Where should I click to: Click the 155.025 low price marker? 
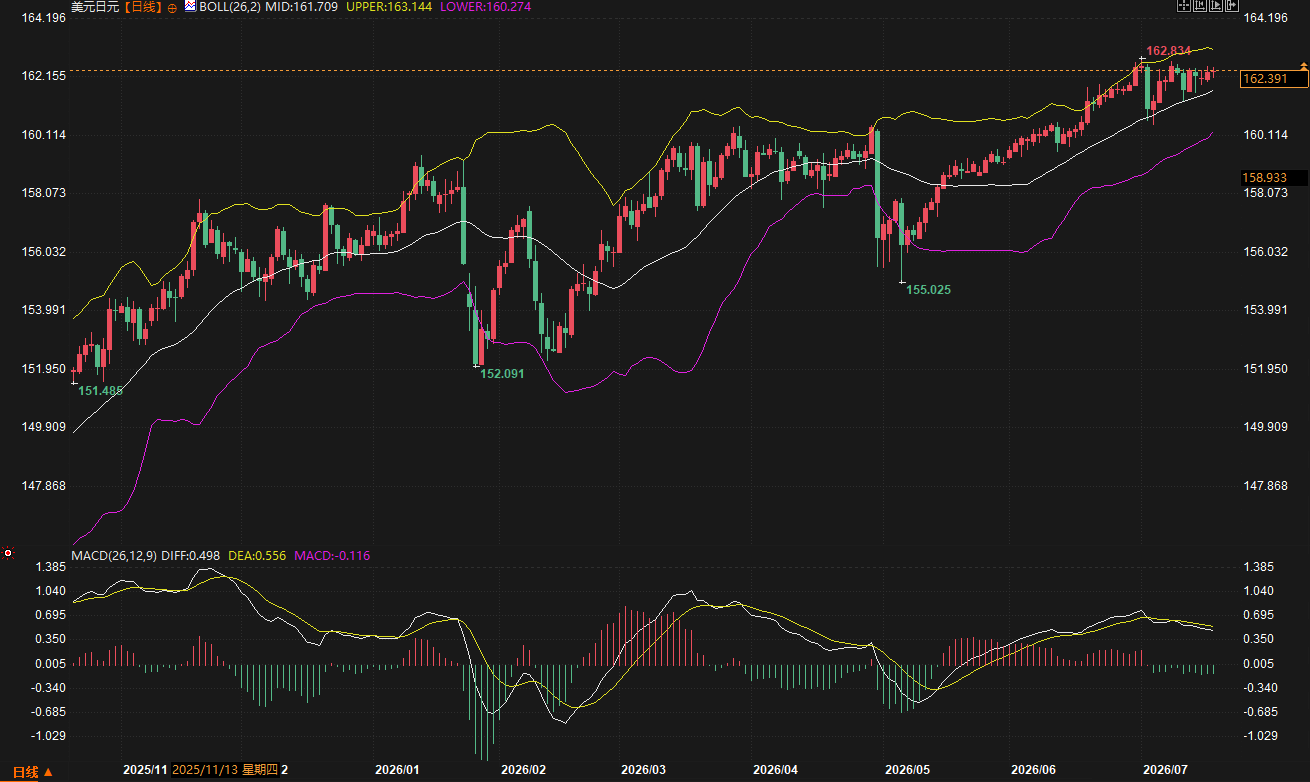tap(928, 289)
